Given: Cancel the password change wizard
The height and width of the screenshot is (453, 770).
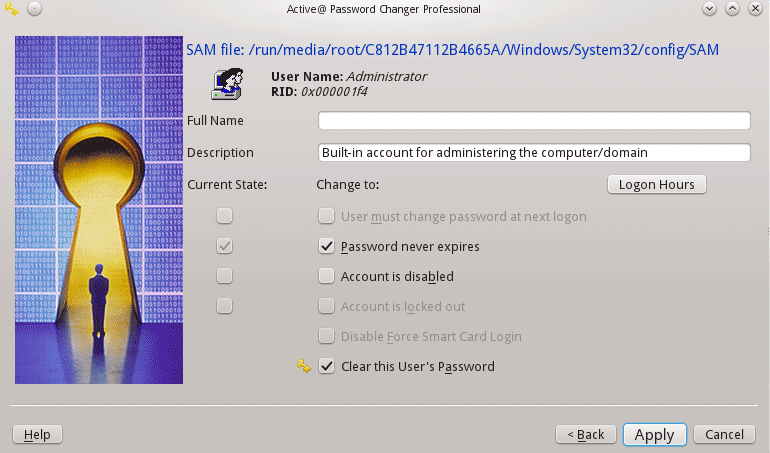Looking at the screenshot, I should pyautogui.click(x=724, y=435).
